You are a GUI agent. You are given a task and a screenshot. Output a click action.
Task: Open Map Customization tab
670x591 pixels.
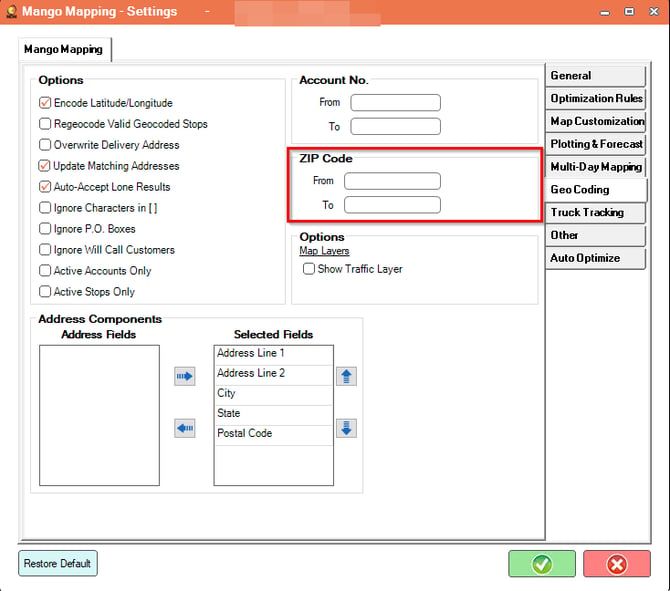point(595,121)
